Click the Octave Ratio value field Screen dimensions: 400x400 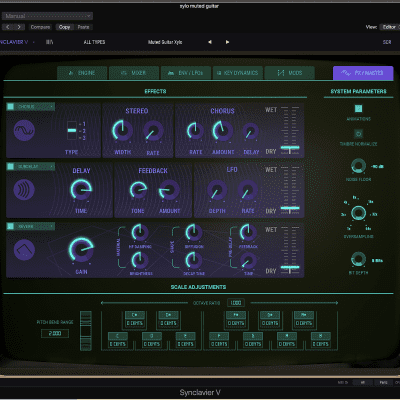click(x=236, y=303)
